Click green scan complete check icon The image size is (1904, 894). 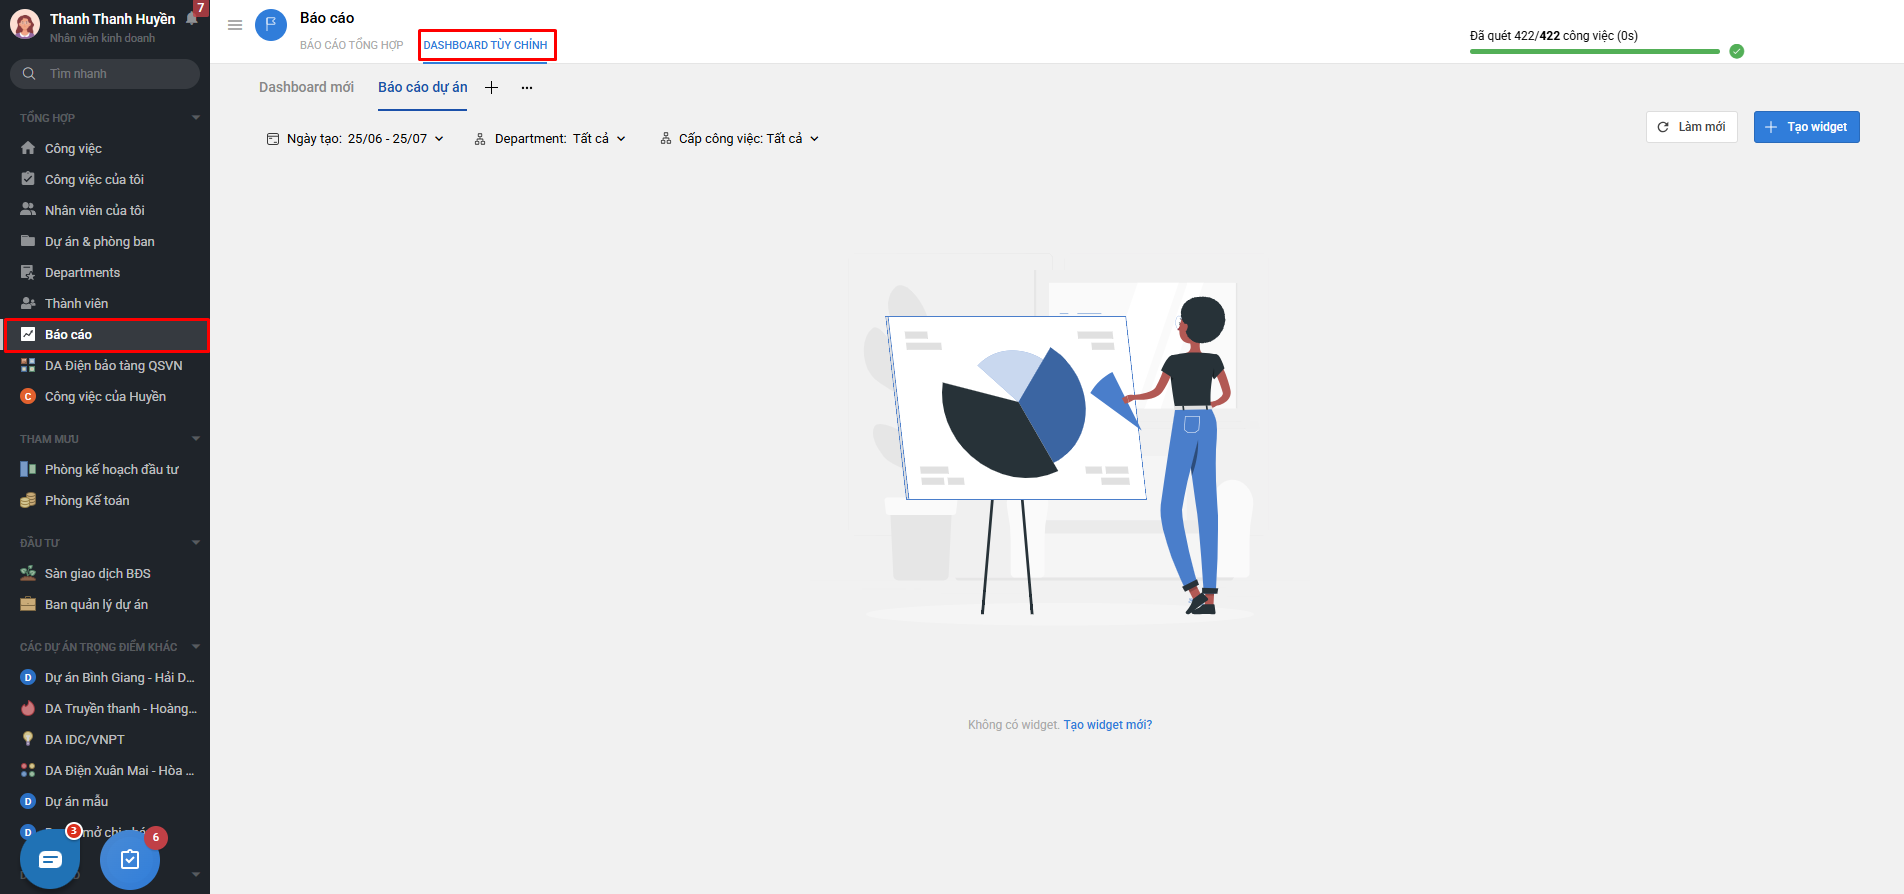[x=1736, y=51]
